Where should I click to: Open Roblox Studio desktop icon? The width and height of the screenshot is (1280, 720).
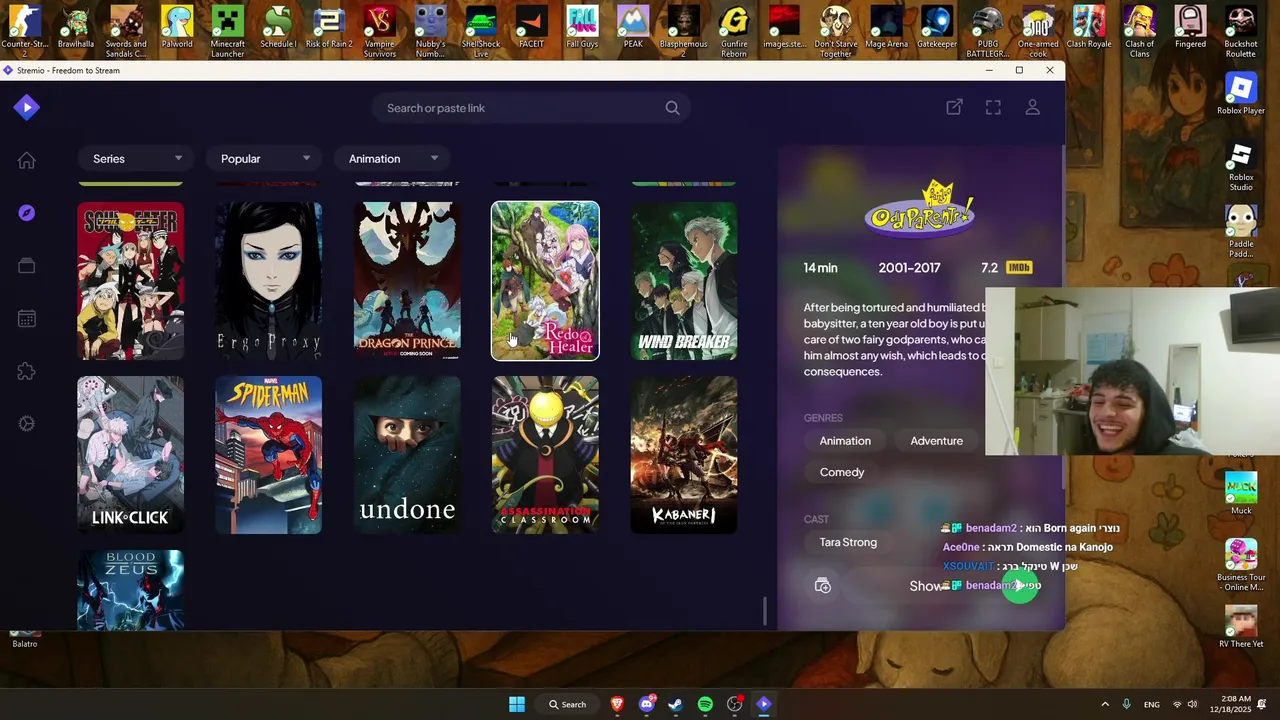tap(1241, 167)
